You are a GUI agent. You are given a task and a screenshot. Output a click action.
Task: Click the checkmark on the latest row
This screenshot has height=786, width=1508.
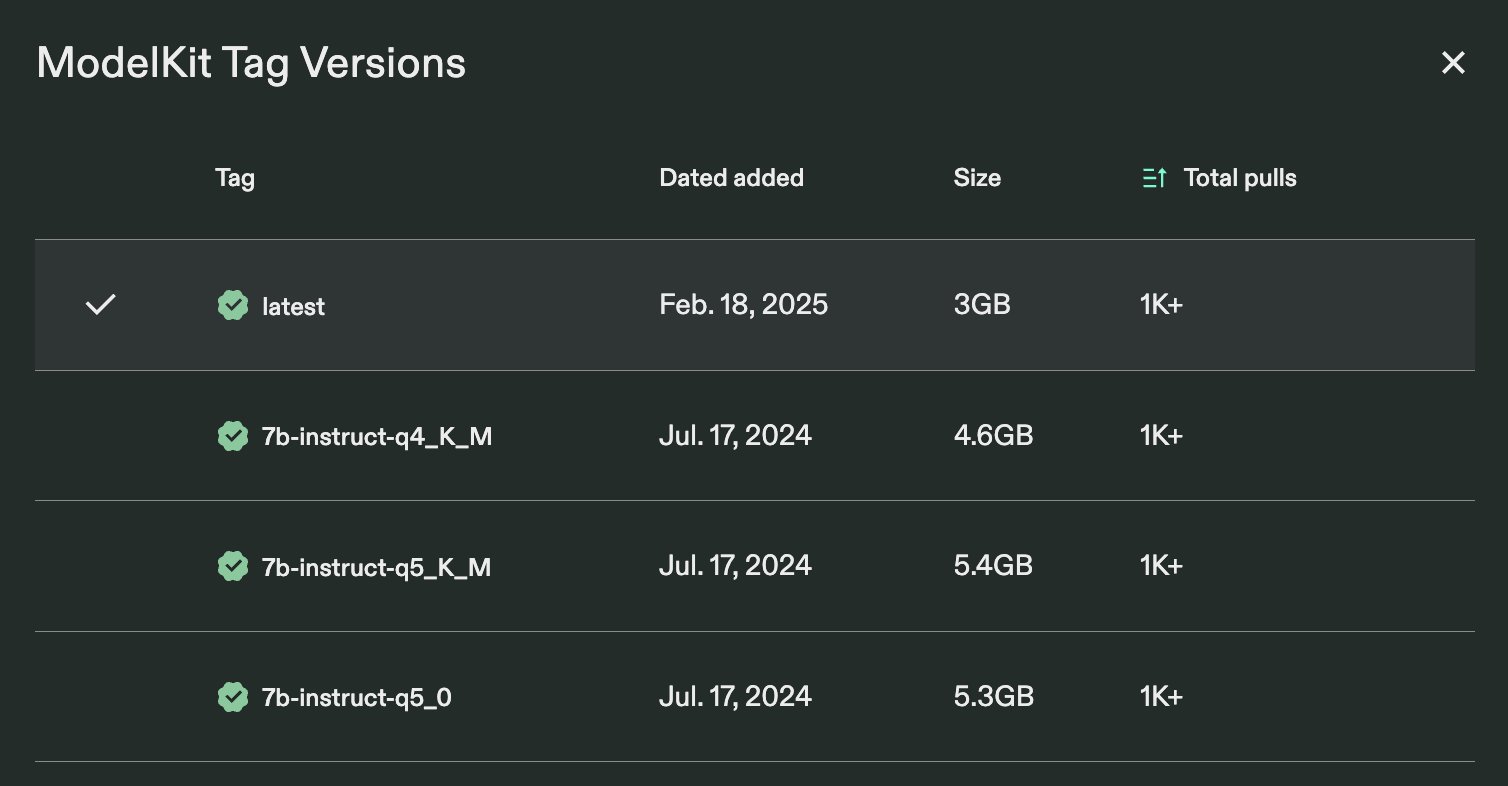tap(100, 305)
